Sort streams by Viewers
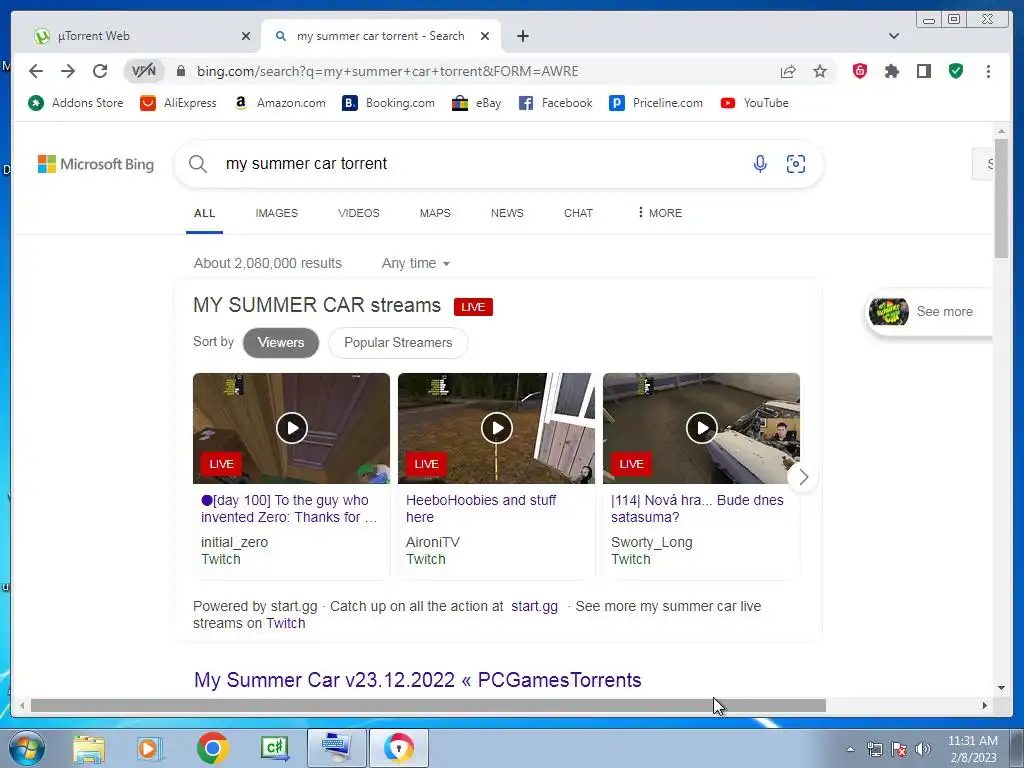Screen dimensions: 1024x768 coord(281,343)
